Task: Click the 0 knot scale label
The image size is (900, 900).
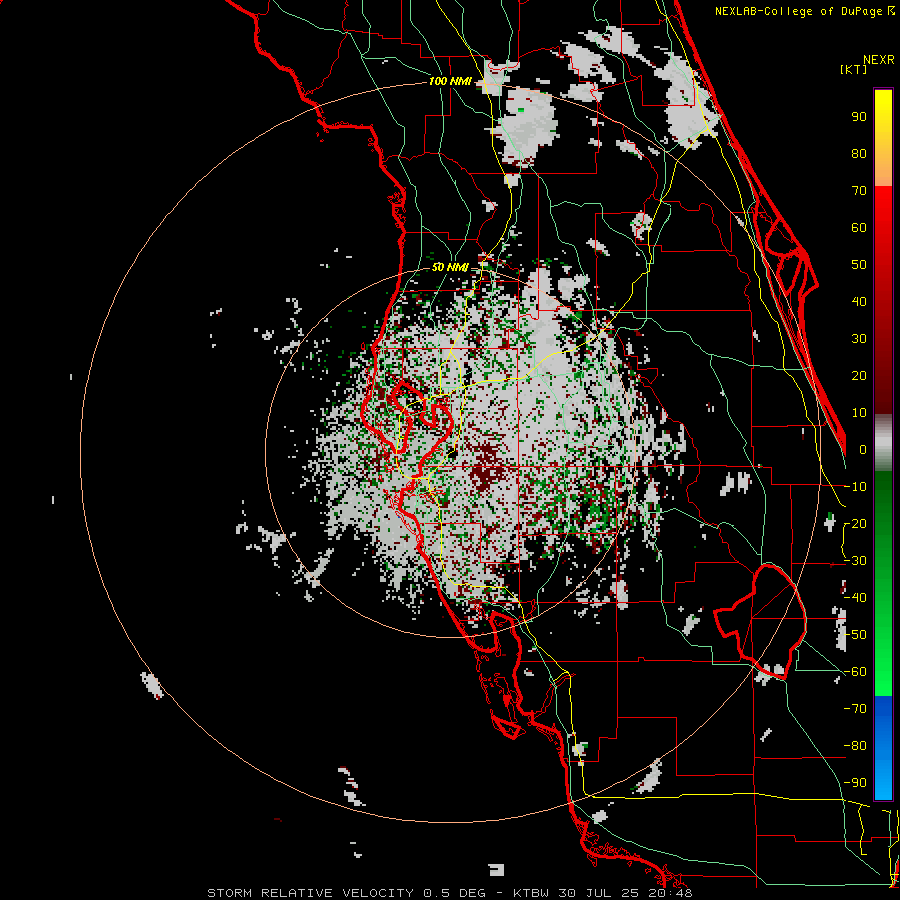Action: point(863,450)
